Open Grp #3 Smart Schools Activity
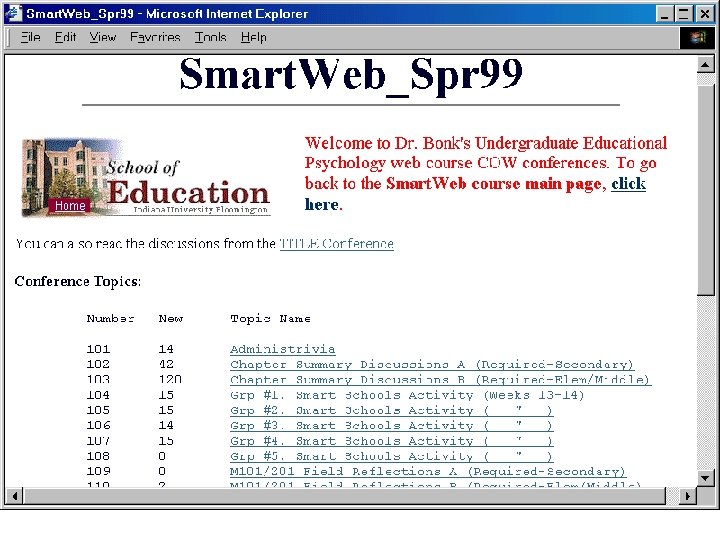720x540 pixels. [391, 426]
